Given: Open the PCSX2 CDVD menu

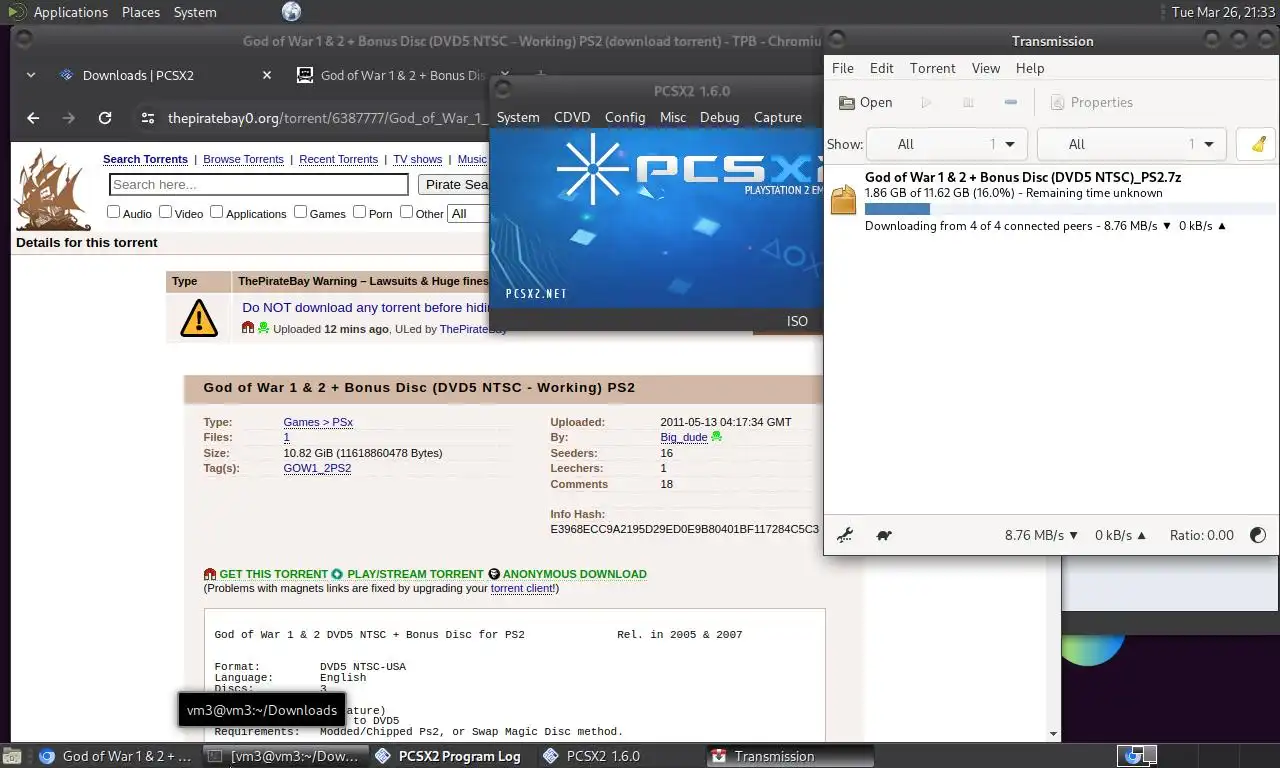Looking at the screenshot, I should coord(572,117).
